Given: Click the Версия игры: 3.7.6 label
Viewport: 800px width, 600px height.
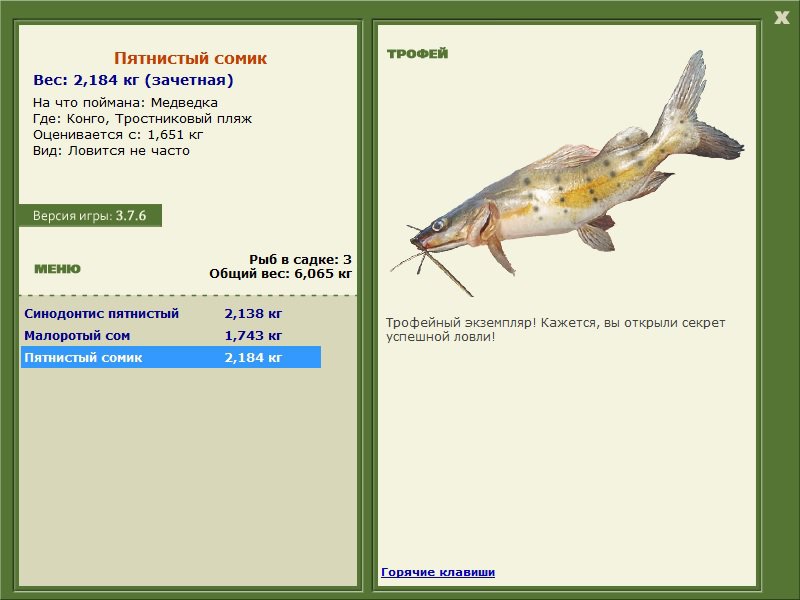Looking at the screenshot, I should 89,216.
